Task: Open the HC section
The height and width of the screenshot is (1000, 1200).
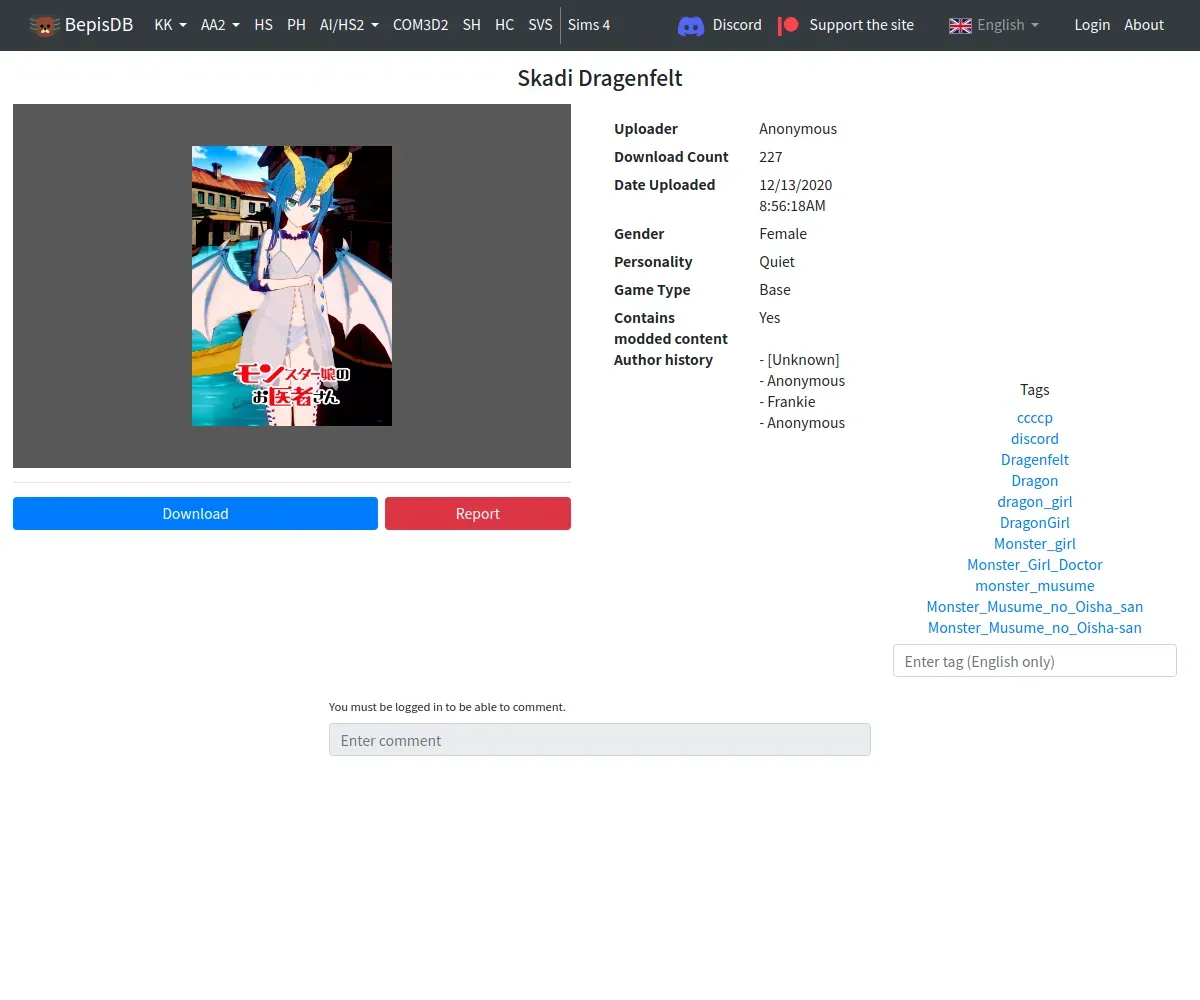Action: click(x=504, y=25)
